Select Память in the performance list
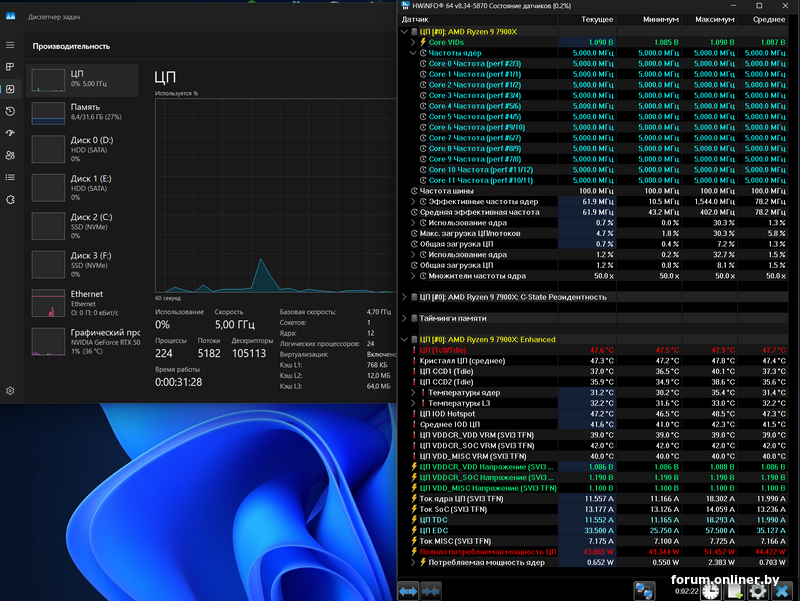The height and width of the screenshot is (601, 800). 84,111
